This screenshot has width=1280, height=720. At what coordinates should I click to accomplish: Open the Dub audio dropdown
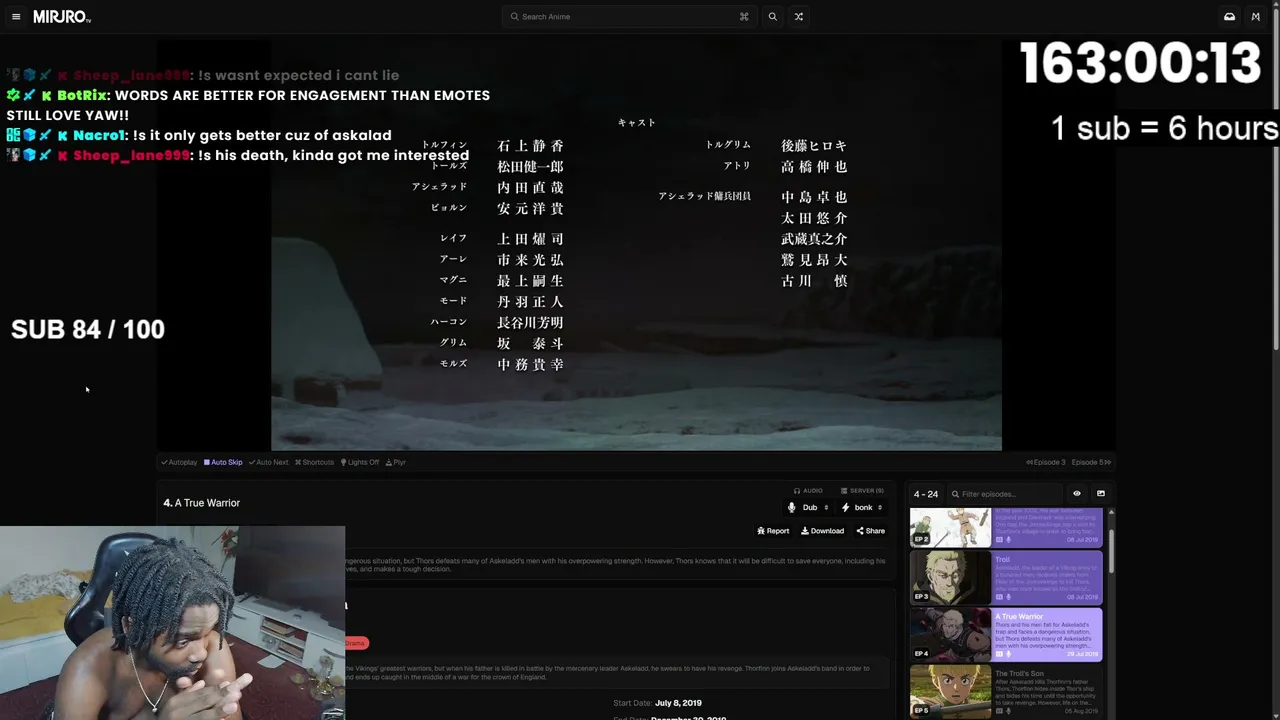pyautogui.click(x=809, y=508)
